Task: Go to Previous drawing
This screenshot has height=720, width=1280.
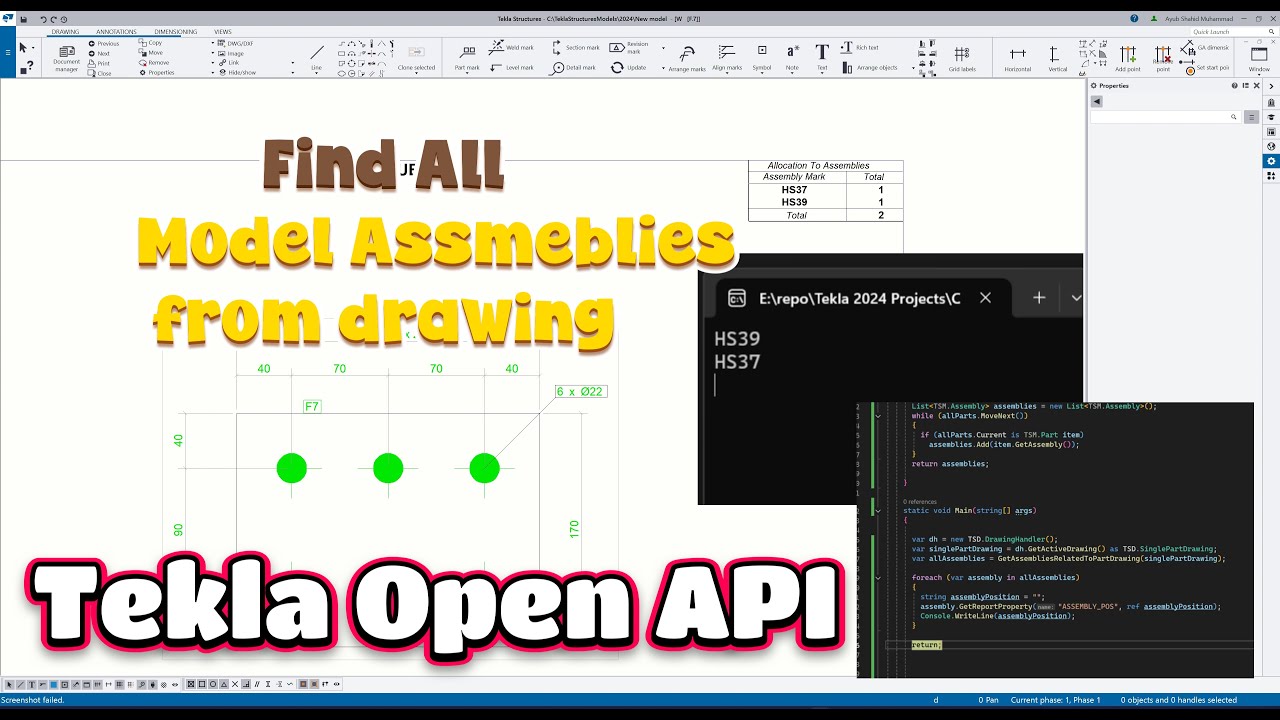Action: click(x=104, y=43)
